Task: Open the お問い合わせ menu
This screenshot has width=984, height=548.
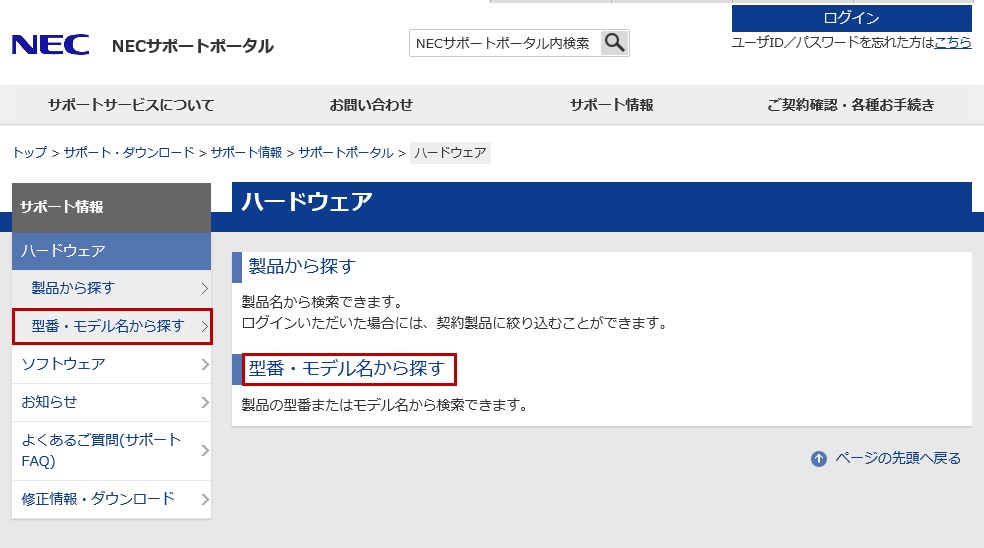Action: point(372,105)
